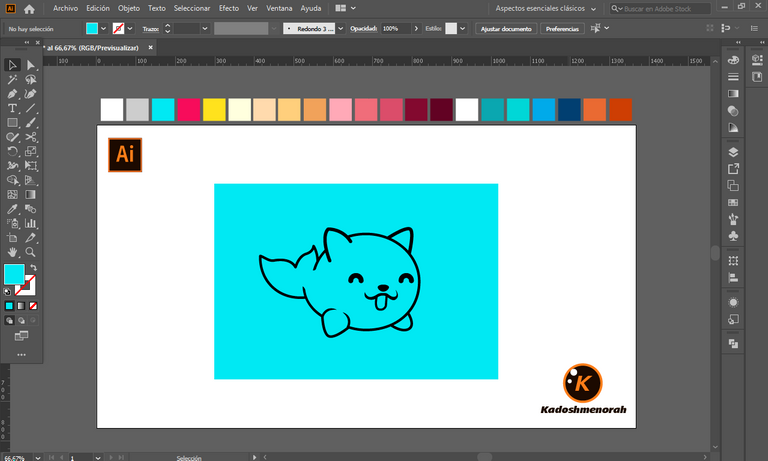Open the Symbols panel club icon

click(x=733, y=236)
